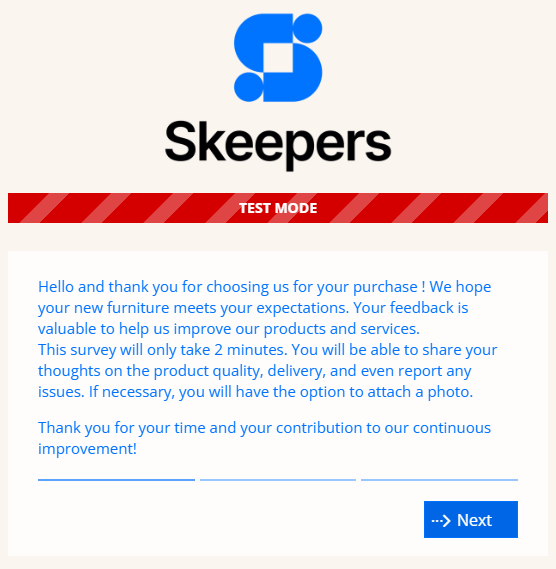Click the square cutout in the logo center

[278, 58]
